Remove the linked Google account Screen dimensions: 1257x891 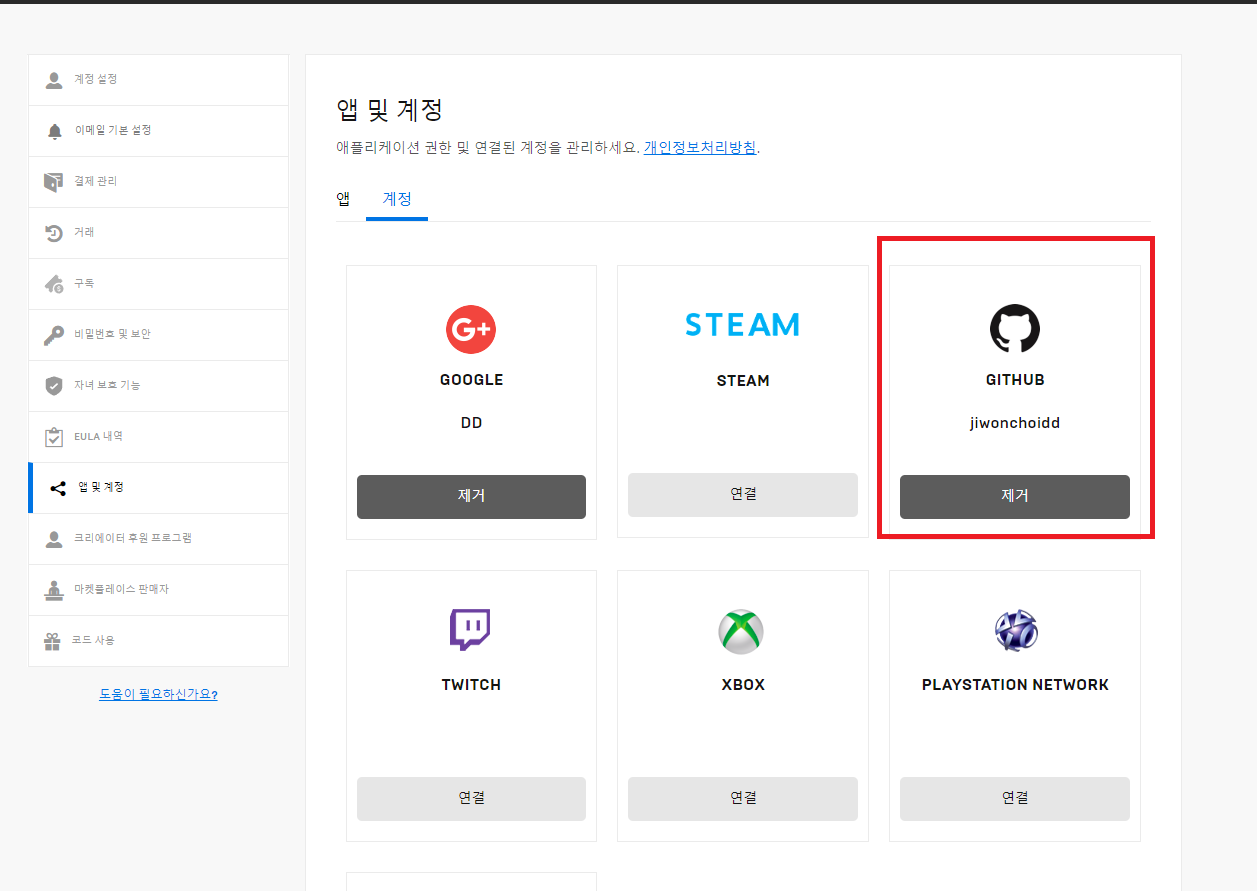click(471, 496)
